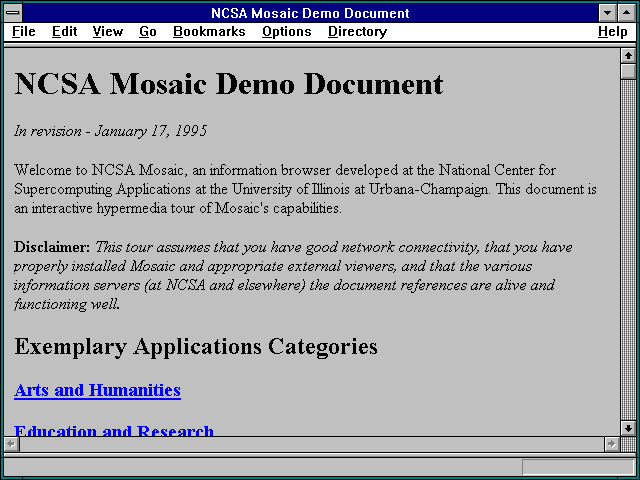The height and width of the screenshot is (480, 640).
Task: Open the View menu
Action: (x=107, y=31)
